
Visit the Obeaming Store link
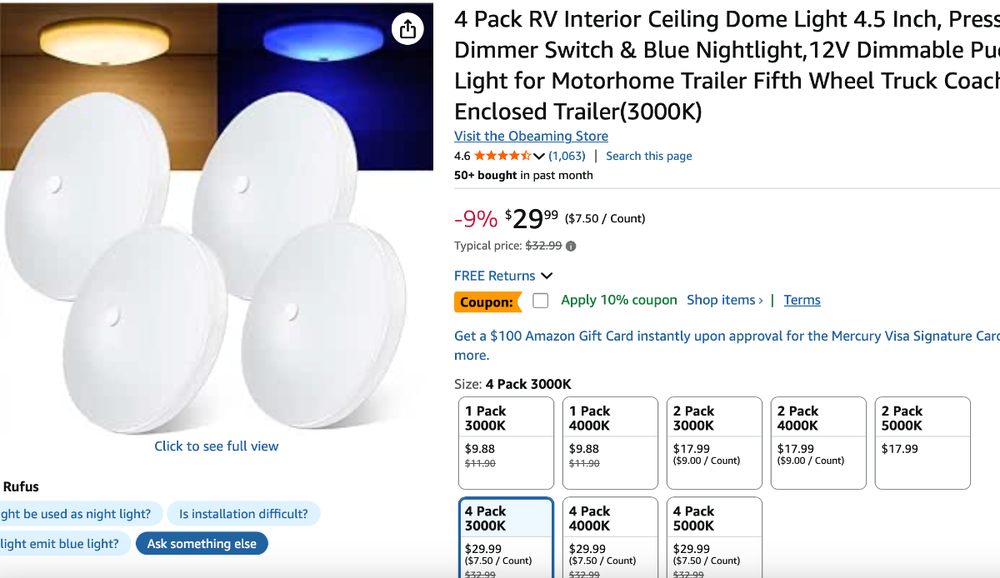pos(531,136)
